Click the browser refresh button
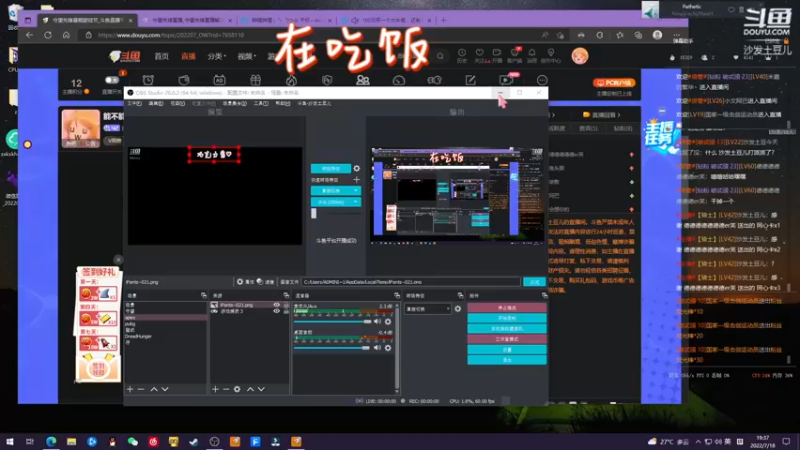This screenshot has width=800, height=450. 48,35
